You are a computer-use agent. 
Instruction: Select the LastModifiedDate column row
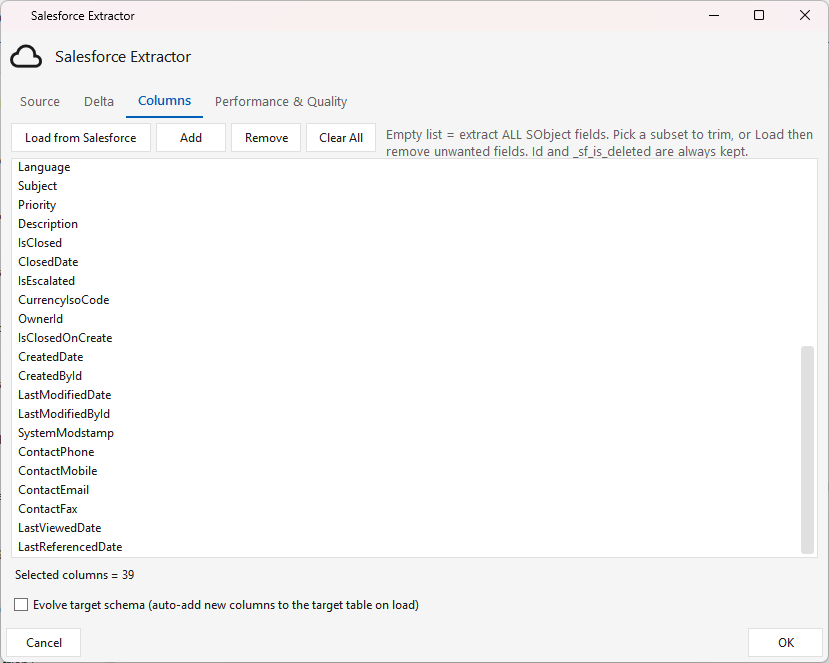click(406, 395)
